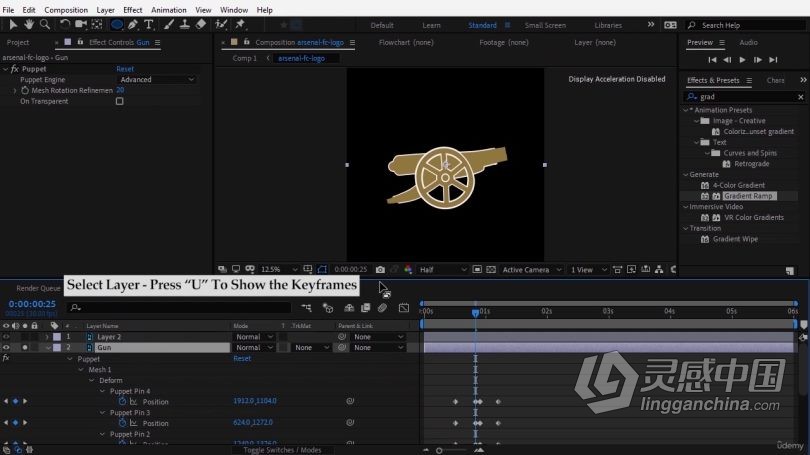810x455 pixels.
Task: Select the Pen tool
Action: click(133, 24)
